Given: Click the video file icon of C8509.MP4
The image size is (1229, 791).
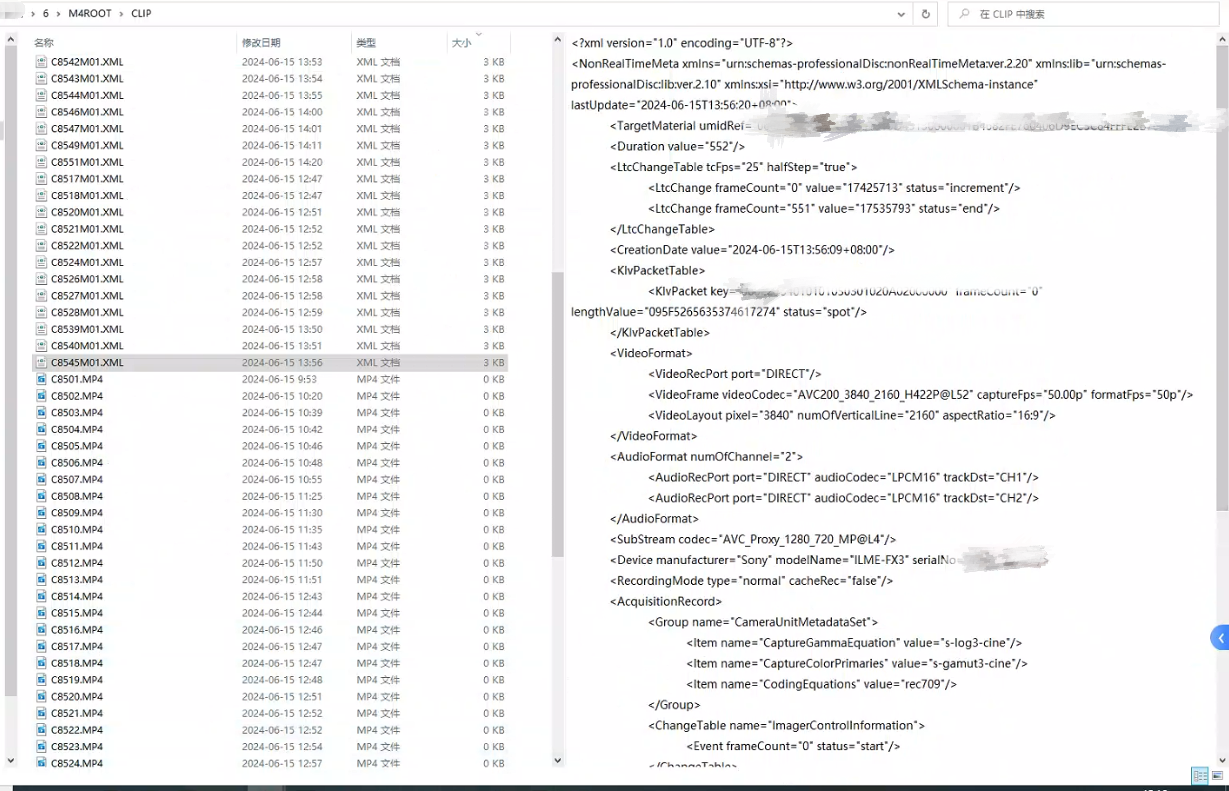Looking at the screenshot, I should click(42, 513).
